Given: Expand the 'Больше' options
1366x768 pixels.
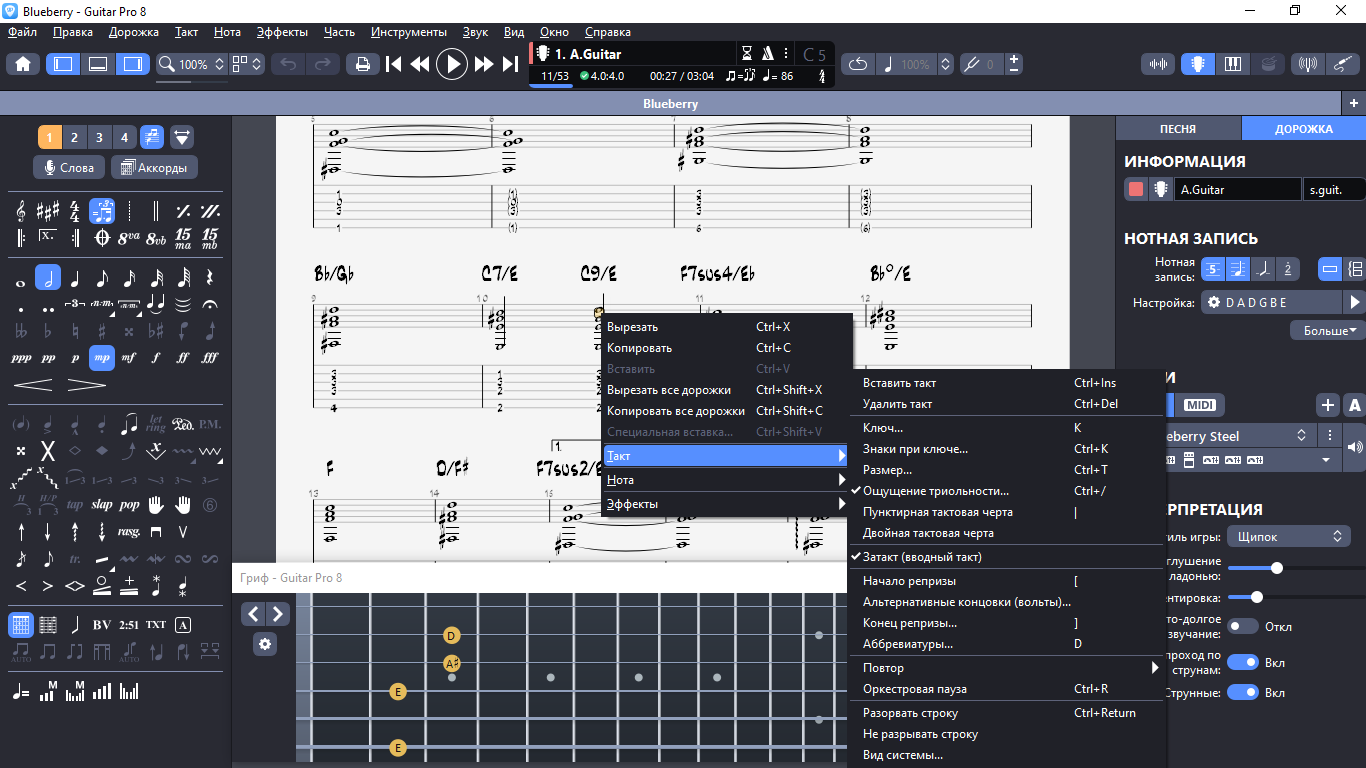Looking at the screenshot, I should [1328, 330].
